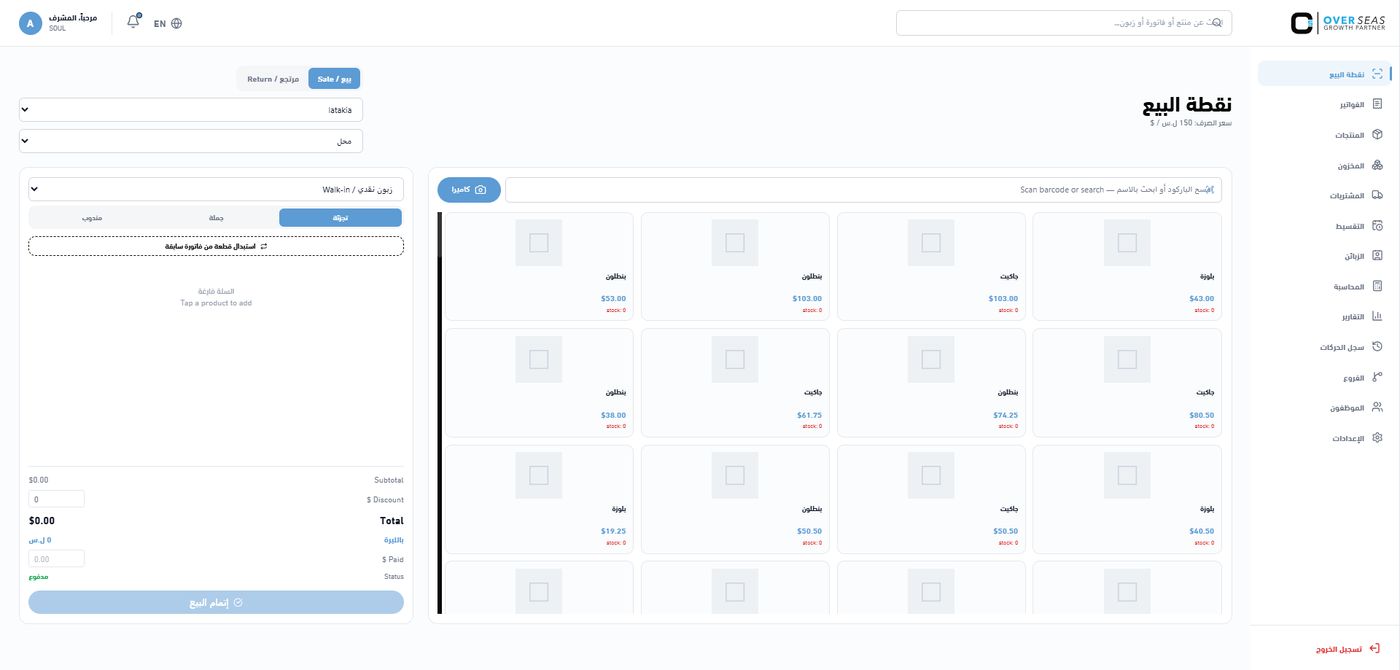1400x670 pixels.
Task: Open الفواتير invoices page
Action: (1324, 104)
